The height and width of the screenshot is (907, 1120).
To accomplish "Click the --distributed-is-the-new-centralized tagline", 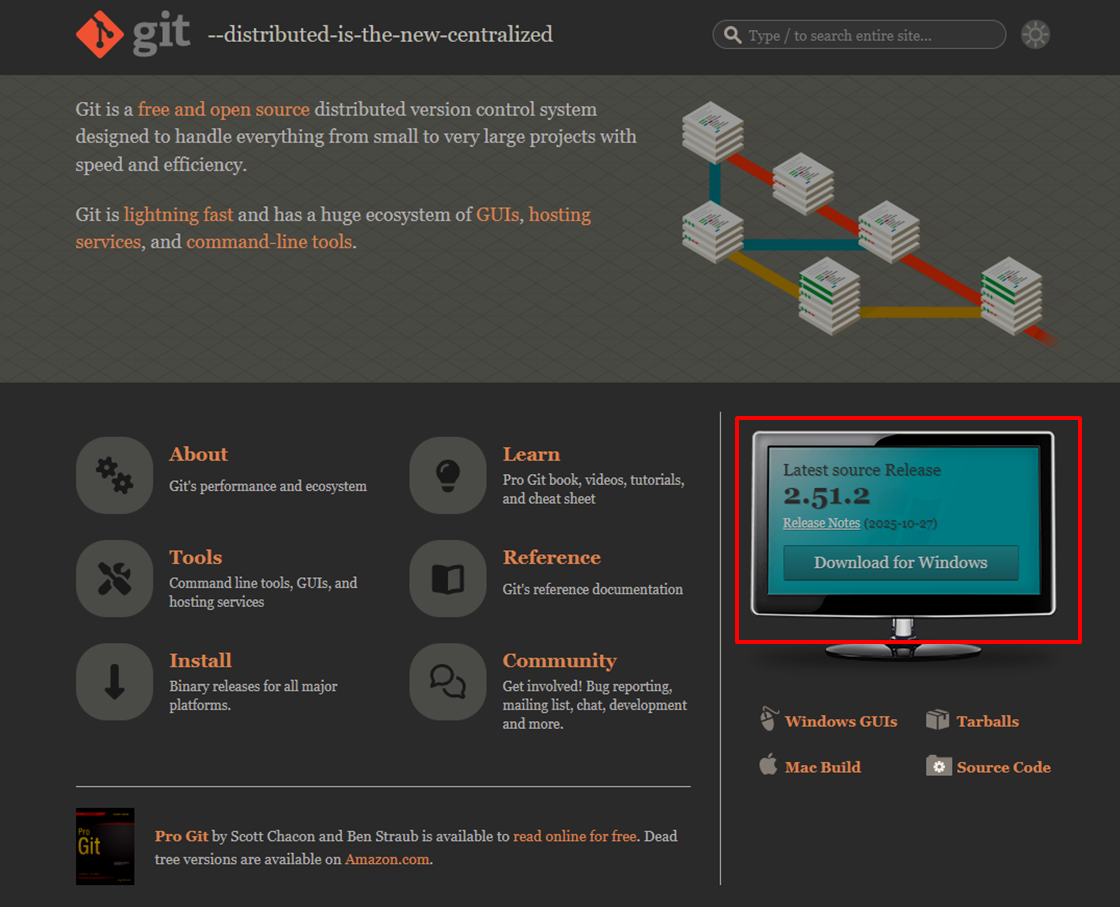I will 380,34.
